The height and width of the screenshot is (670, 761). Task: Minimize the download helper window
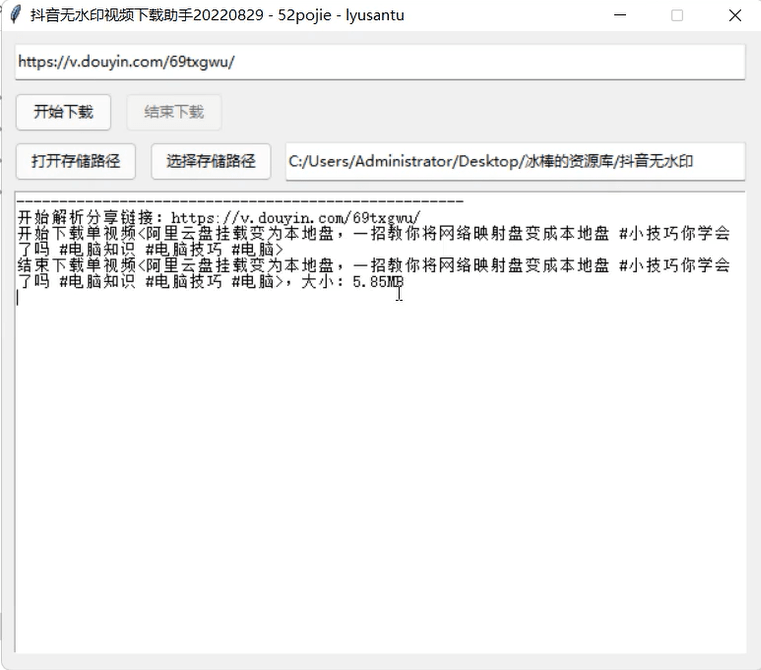(620, 15)
